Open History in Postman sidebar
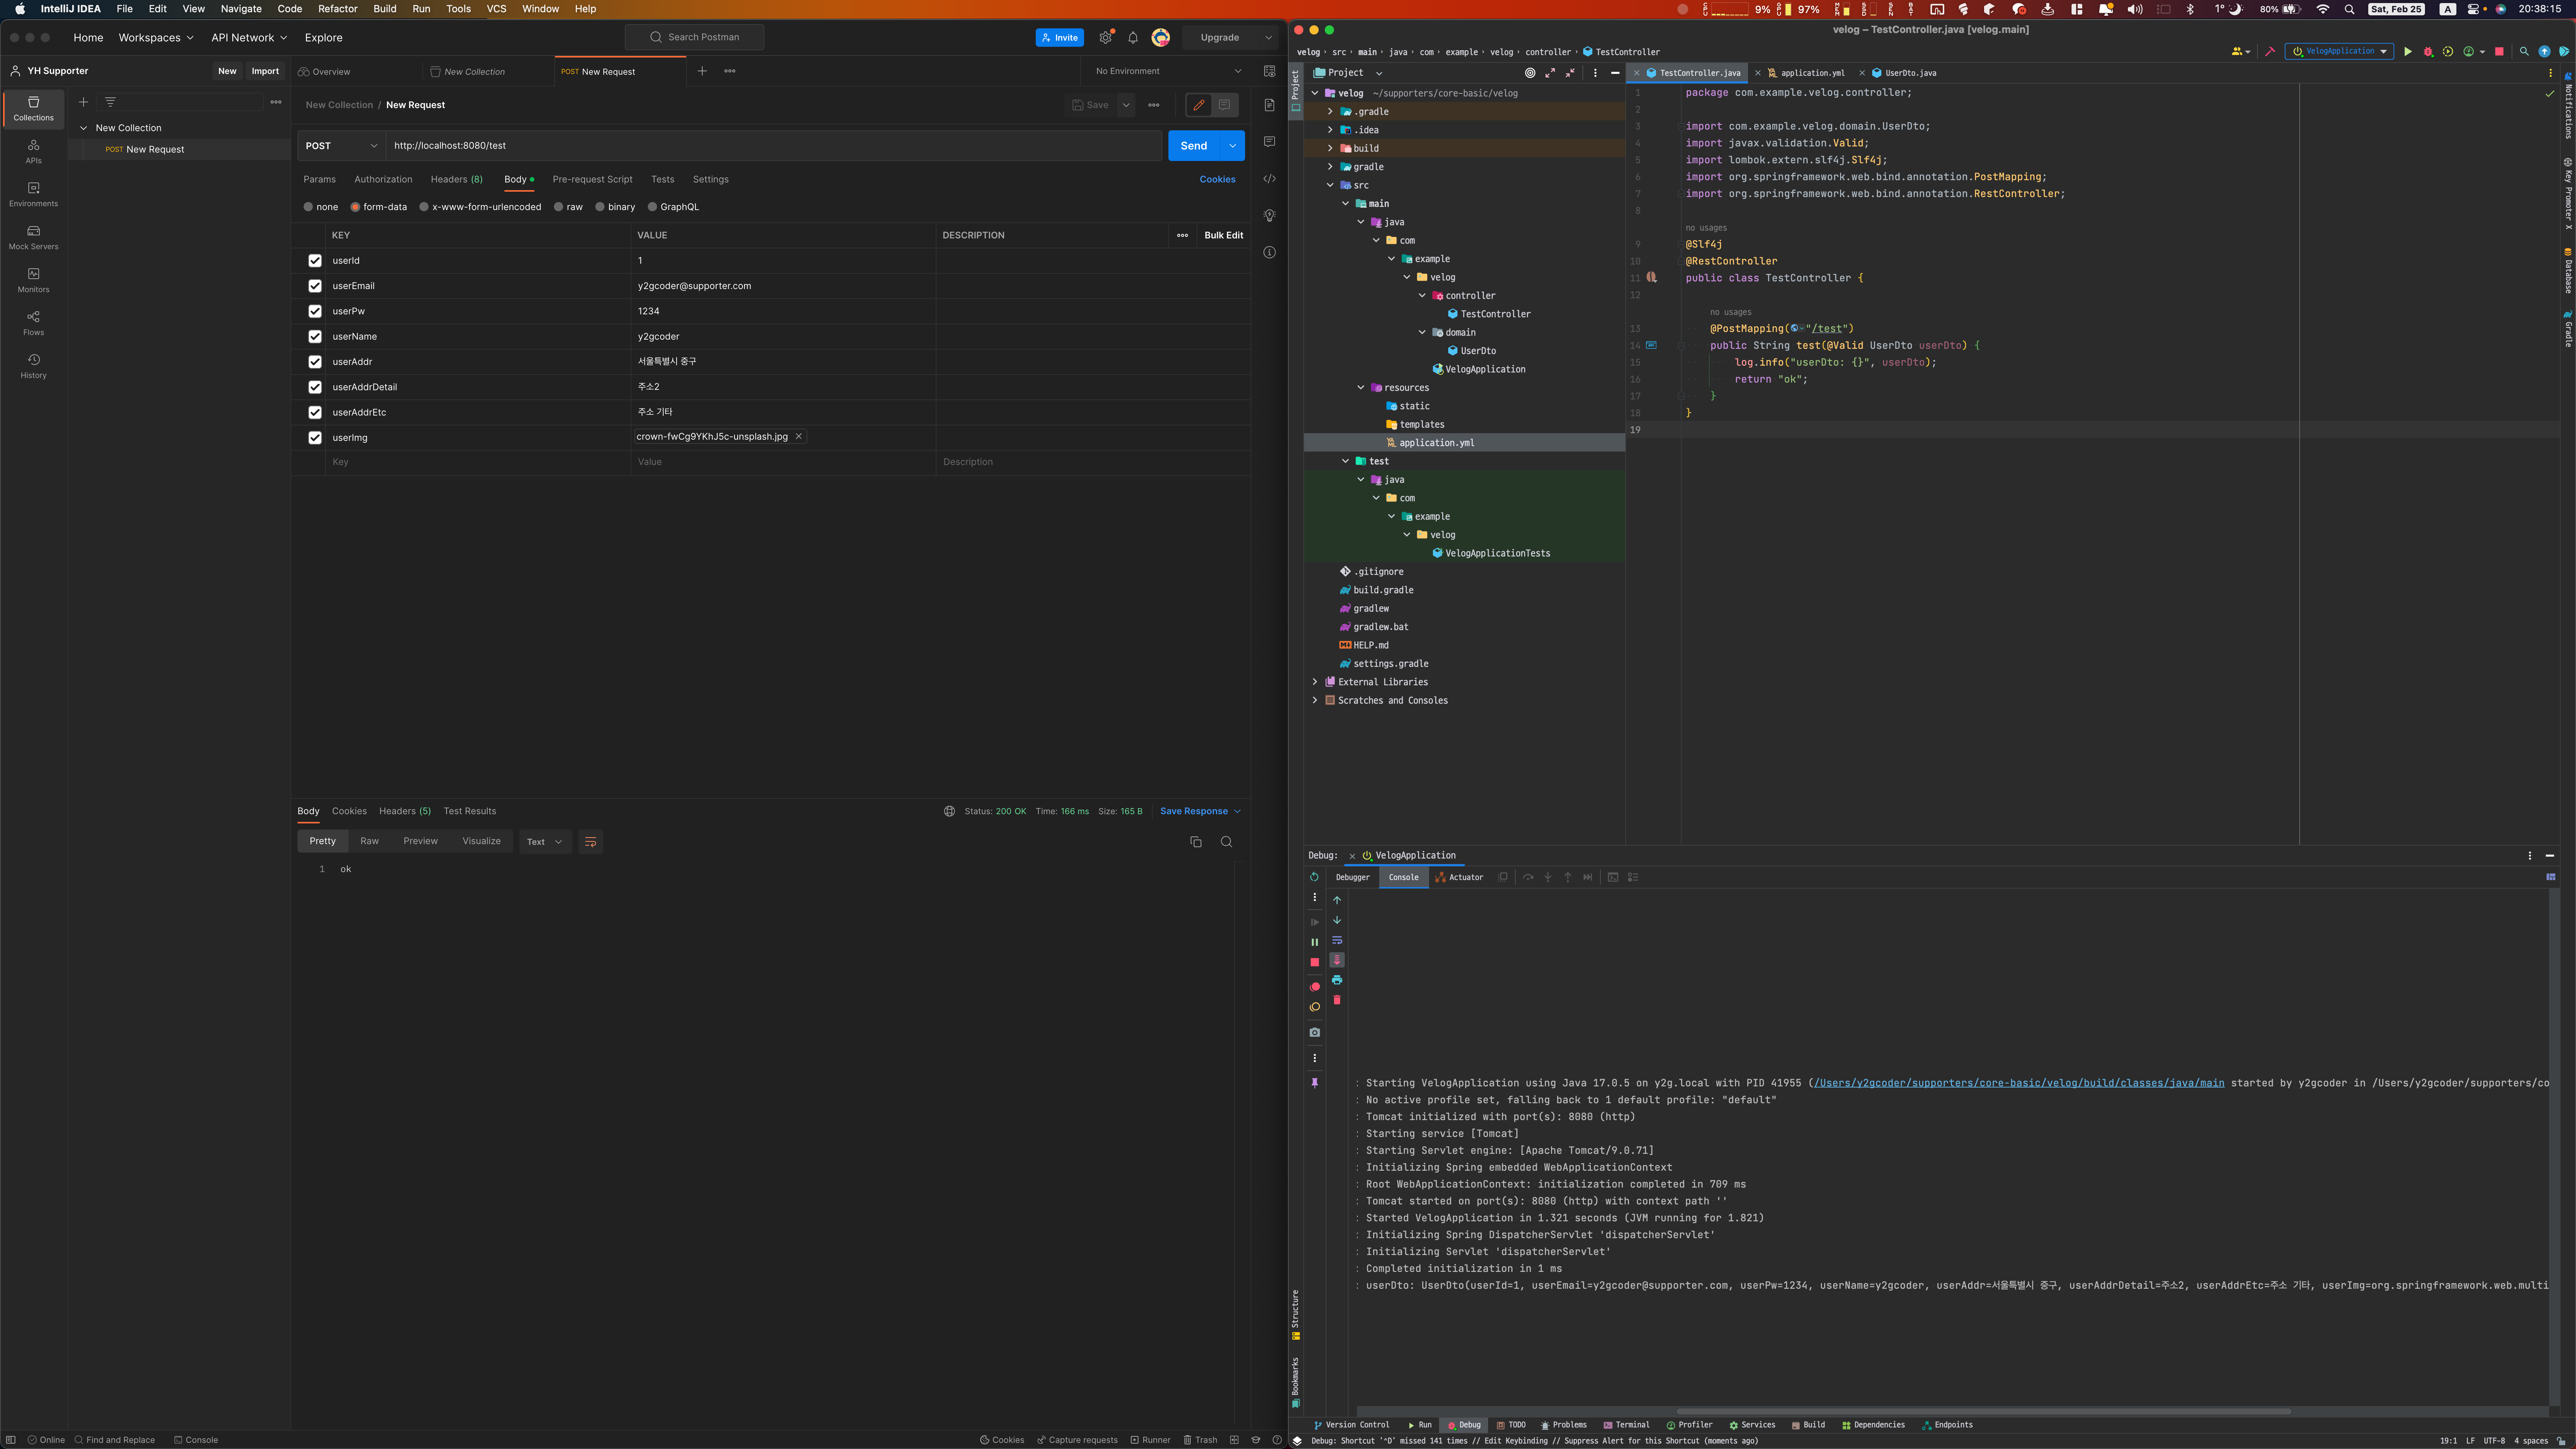This screenshot has width=2576, height=1449. tap(33, 366)
